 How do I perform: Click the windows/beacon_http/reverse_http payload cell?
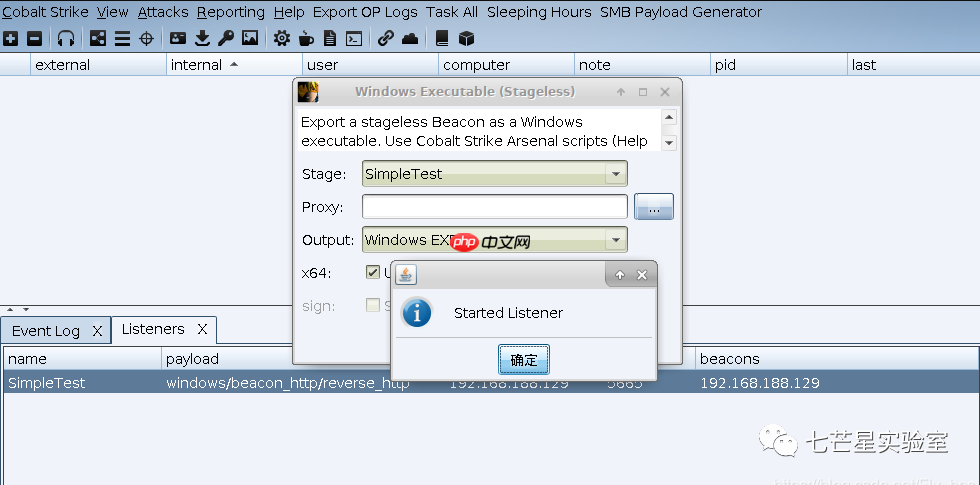click(x=288, y=383)
